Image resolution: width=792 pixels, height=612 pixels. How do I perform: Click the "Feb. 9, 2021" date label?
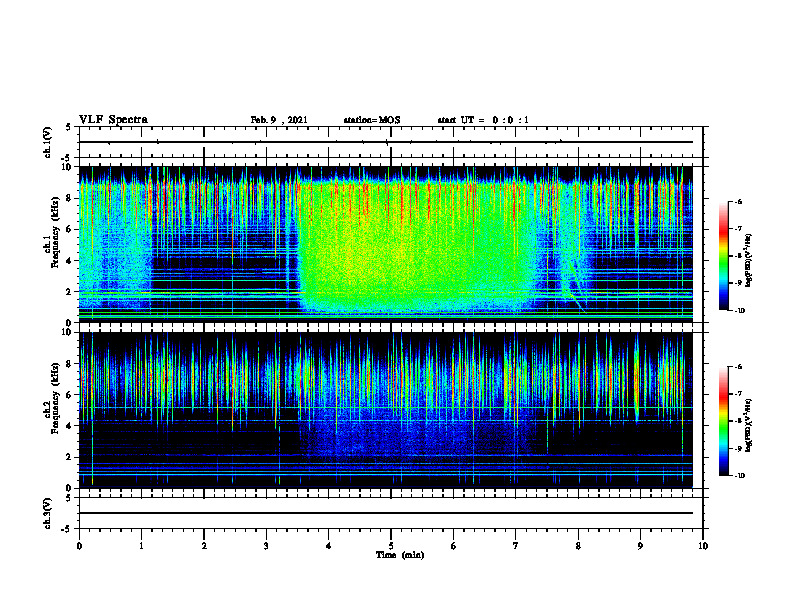coord(279,120)
